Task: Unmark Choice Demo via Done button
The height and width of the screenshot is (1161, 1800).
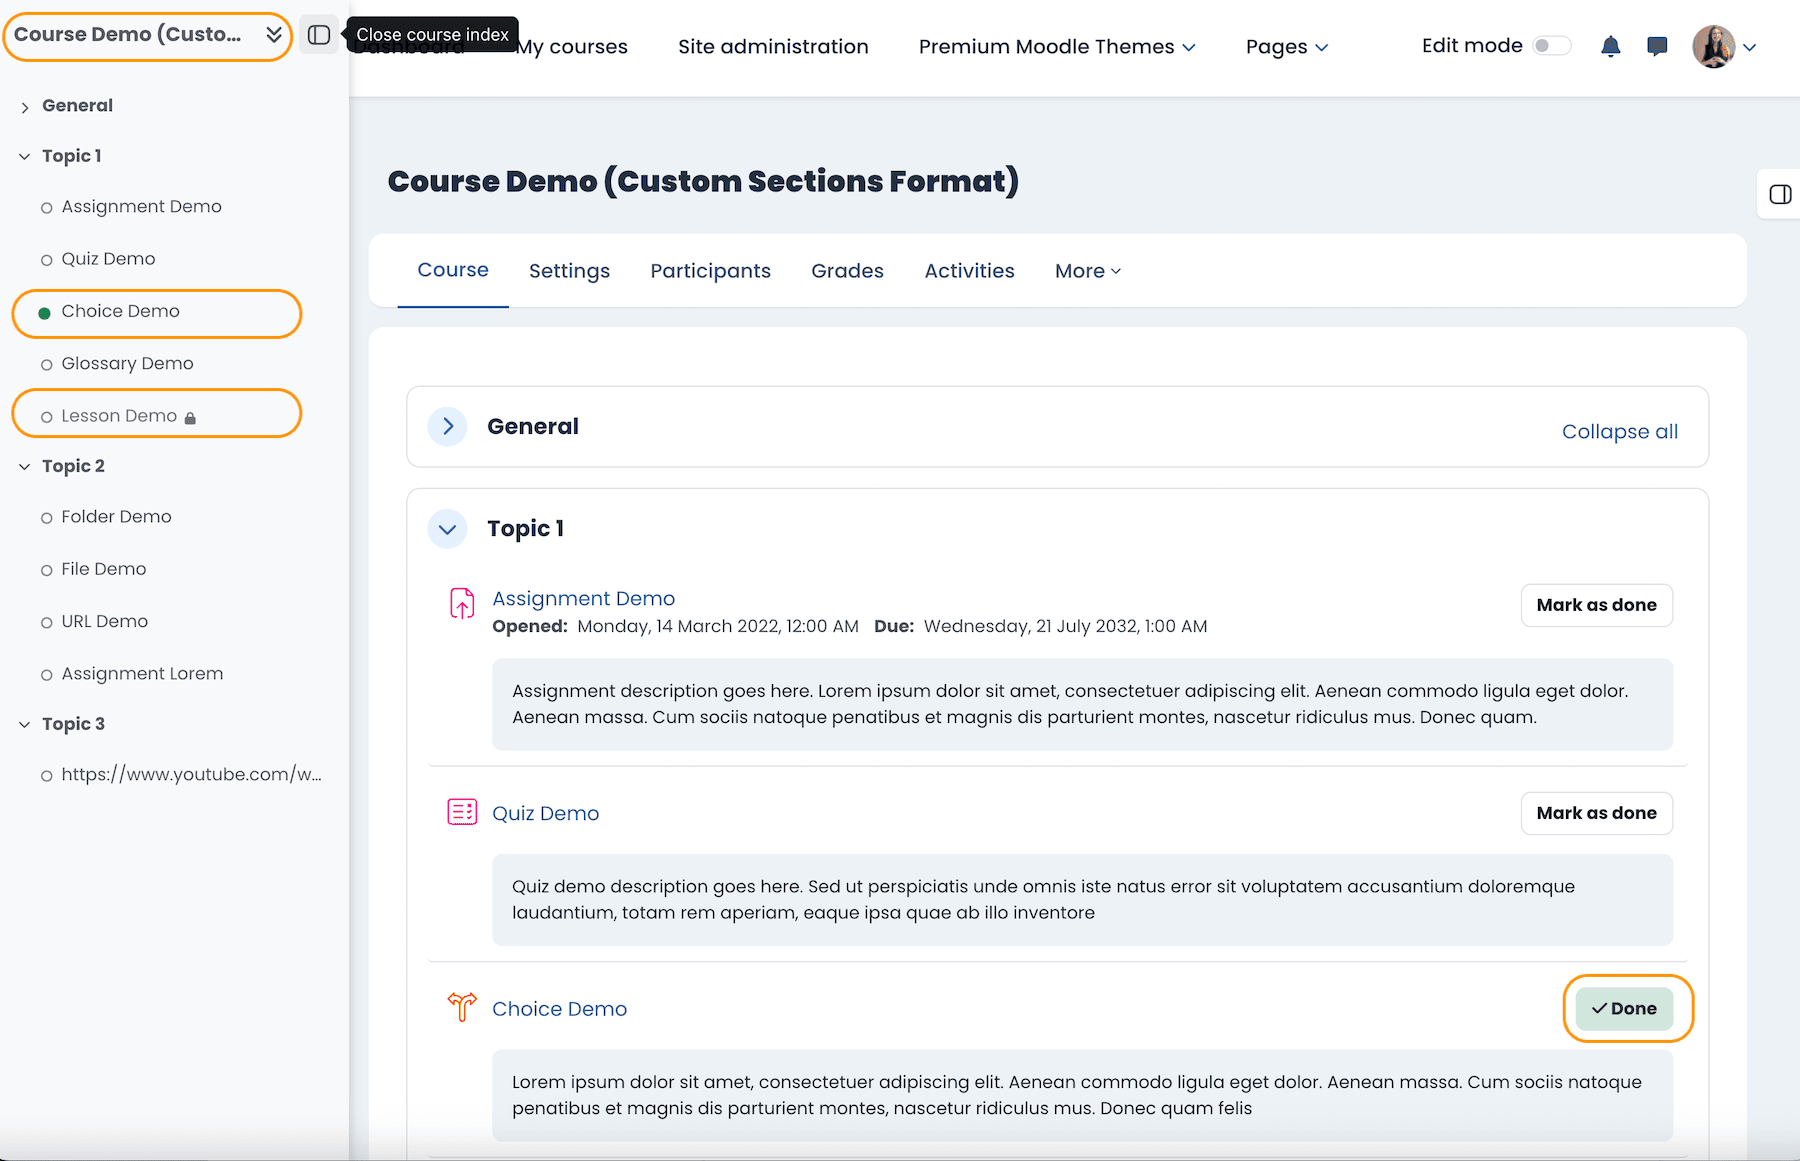Action: 1624,1008
